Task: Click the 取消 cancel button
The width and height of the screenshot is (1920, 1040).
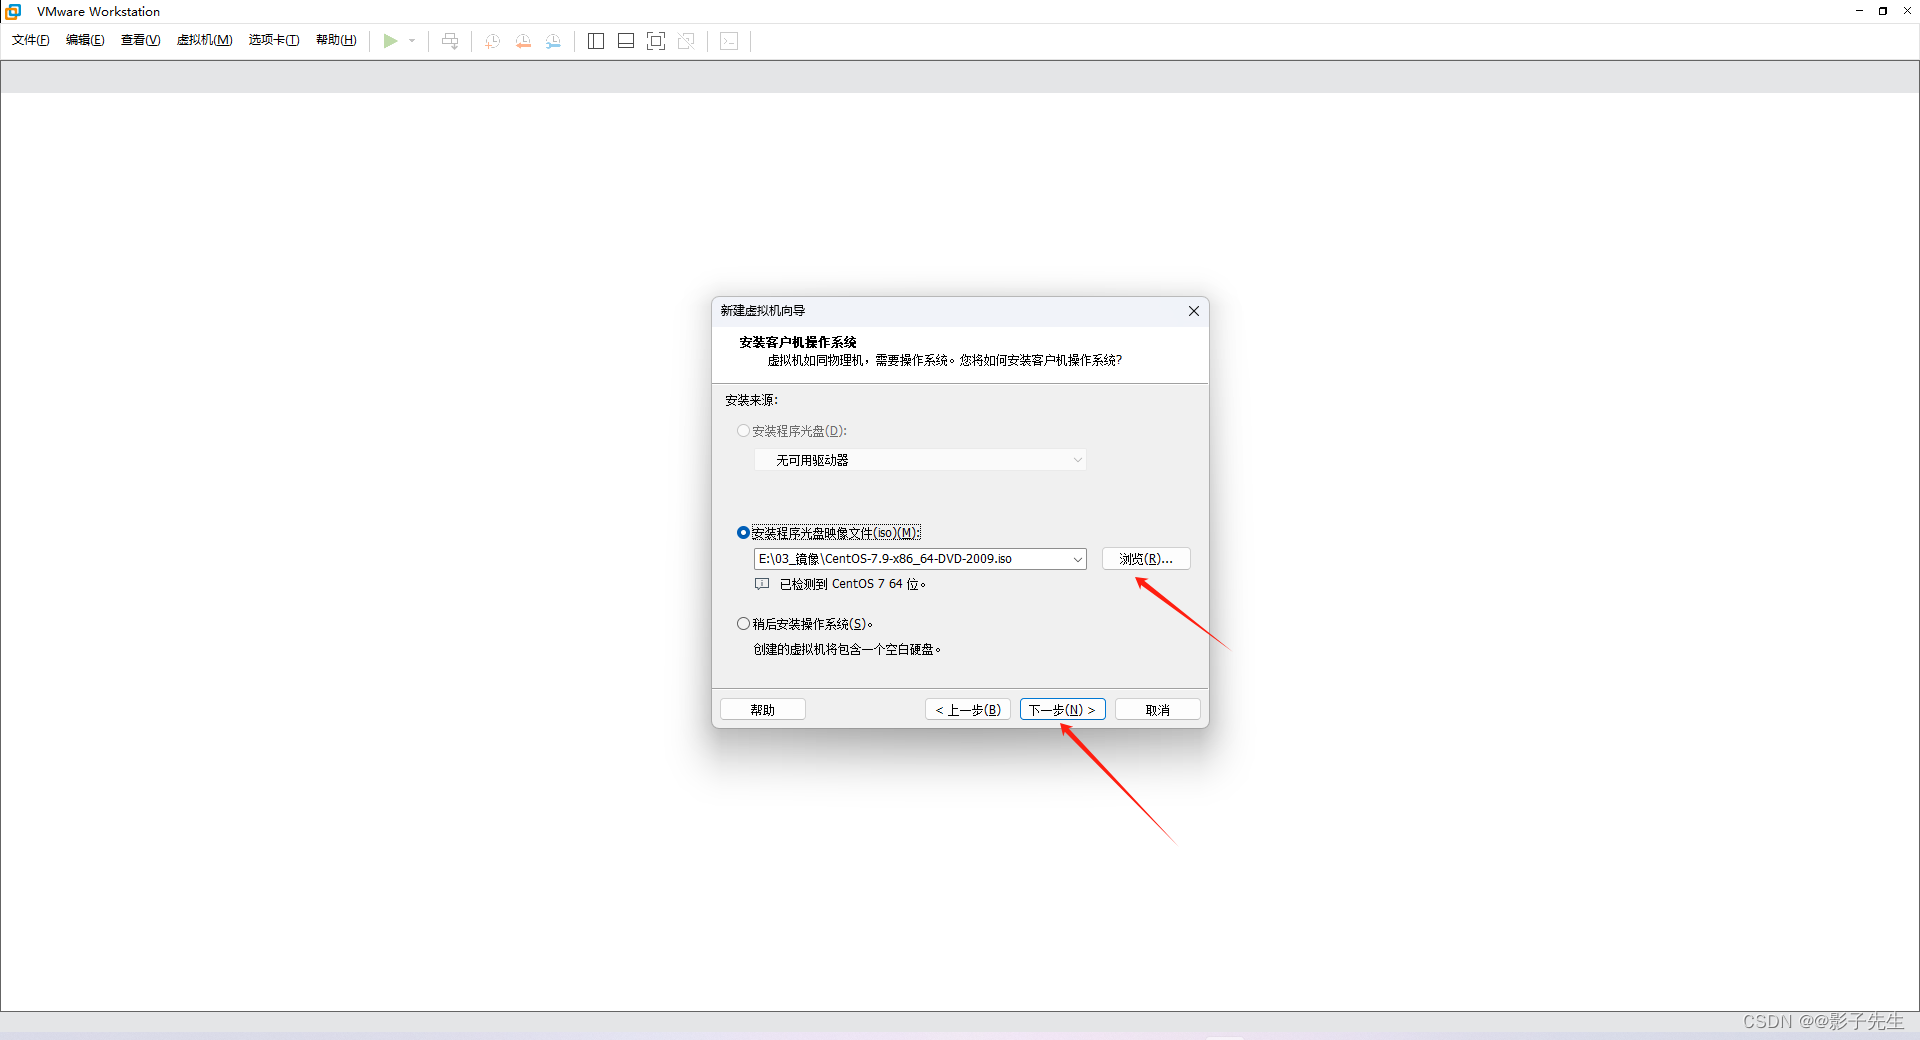Action: tap(1158, 710)
